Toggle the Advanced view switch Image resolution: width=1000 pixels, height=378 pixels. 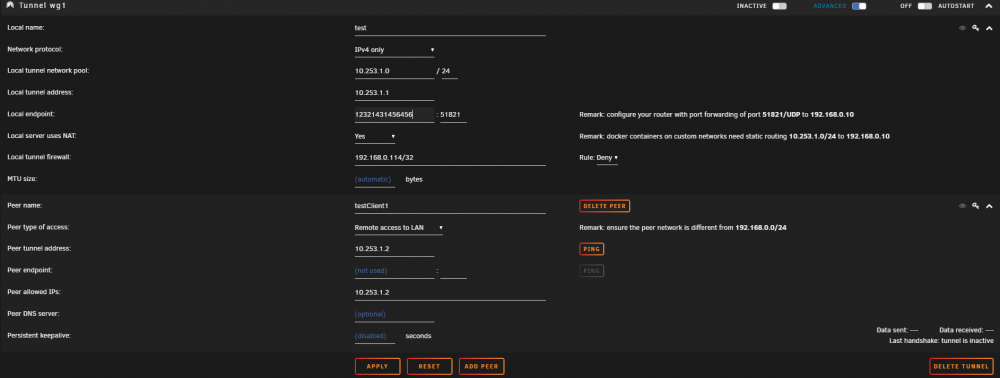coord(859,6)
